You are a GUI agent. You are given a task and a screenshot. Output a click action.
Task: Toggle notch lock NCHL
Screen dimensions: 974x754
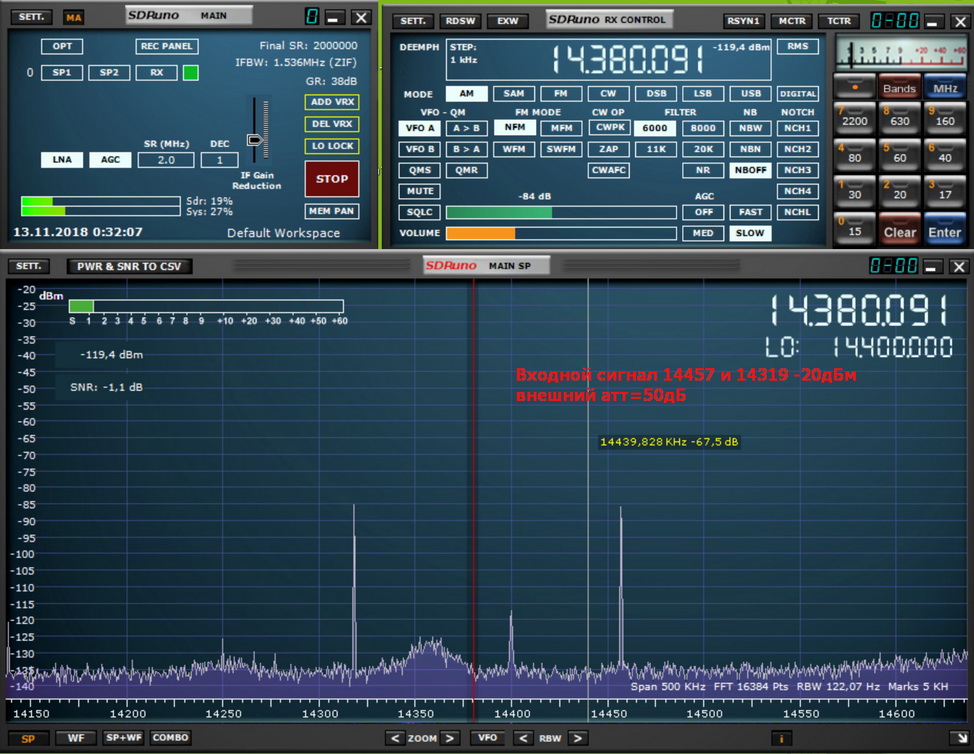[x=798, y=212]
